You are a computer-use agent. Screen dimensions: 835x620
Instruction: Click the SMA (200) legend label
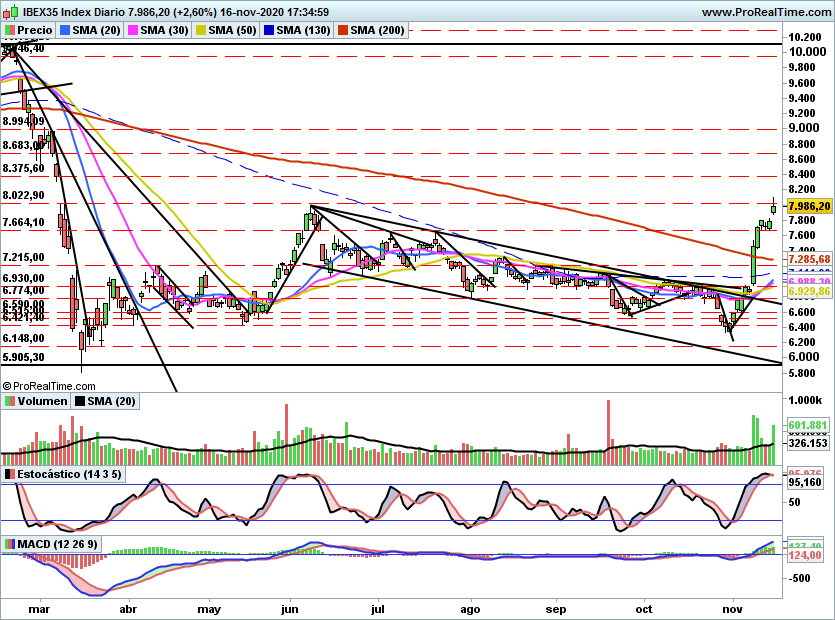pos(378,30)
